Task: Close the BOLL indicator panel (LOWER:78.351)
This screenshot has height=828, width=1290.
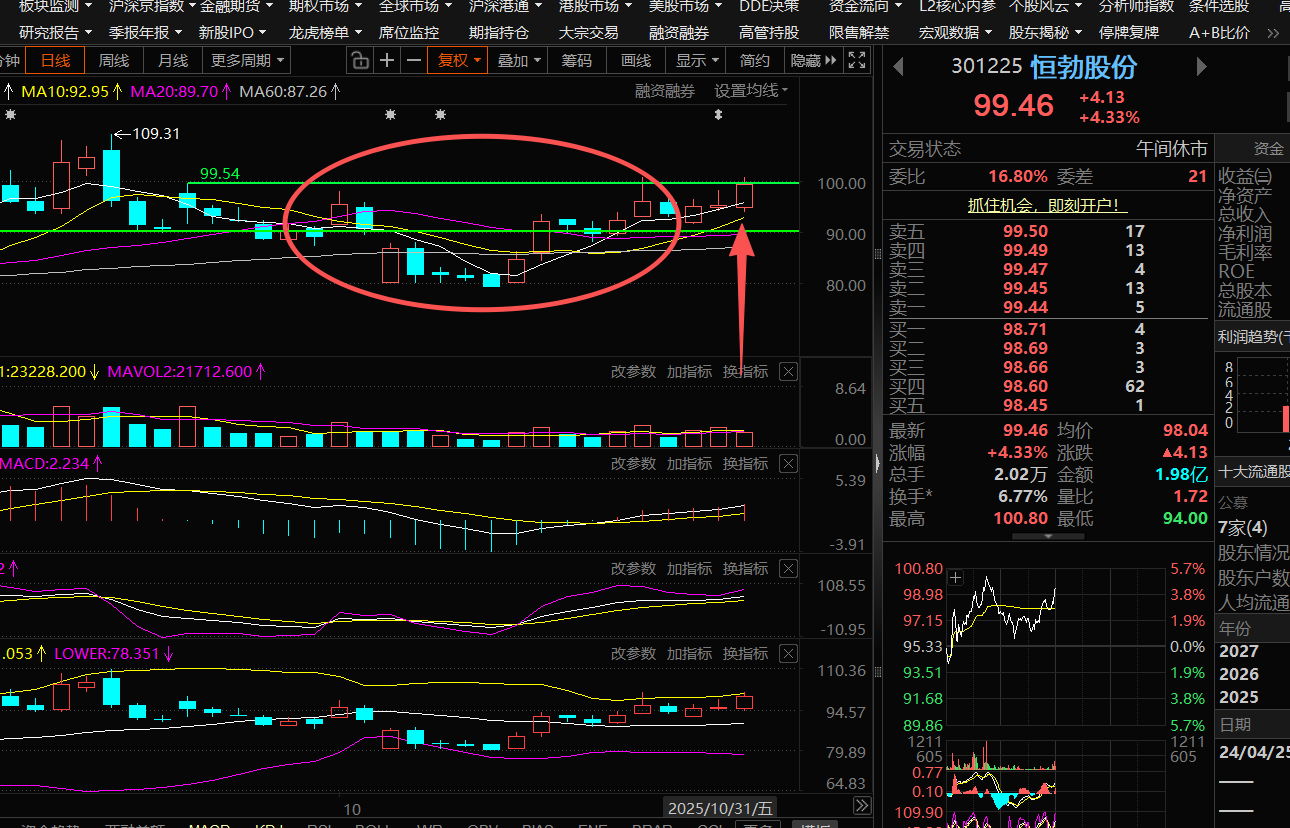Action: coord(788,654)
